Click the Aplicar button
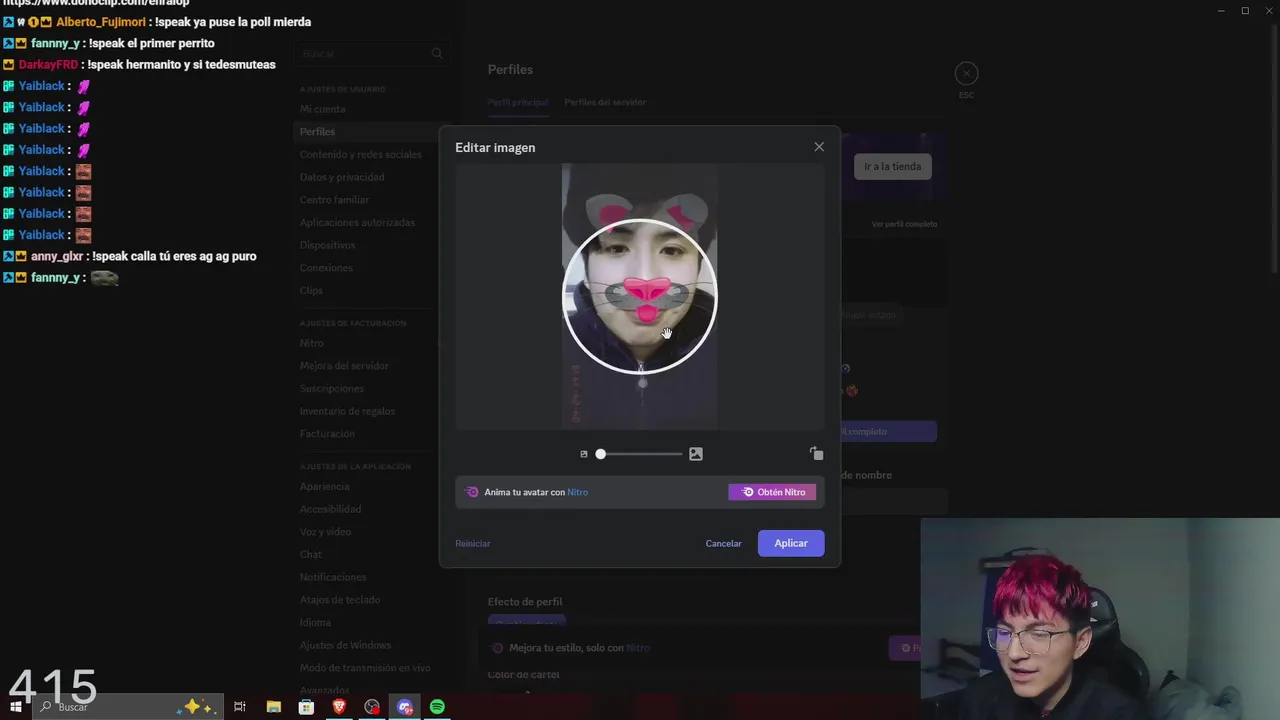 point(791,543)
